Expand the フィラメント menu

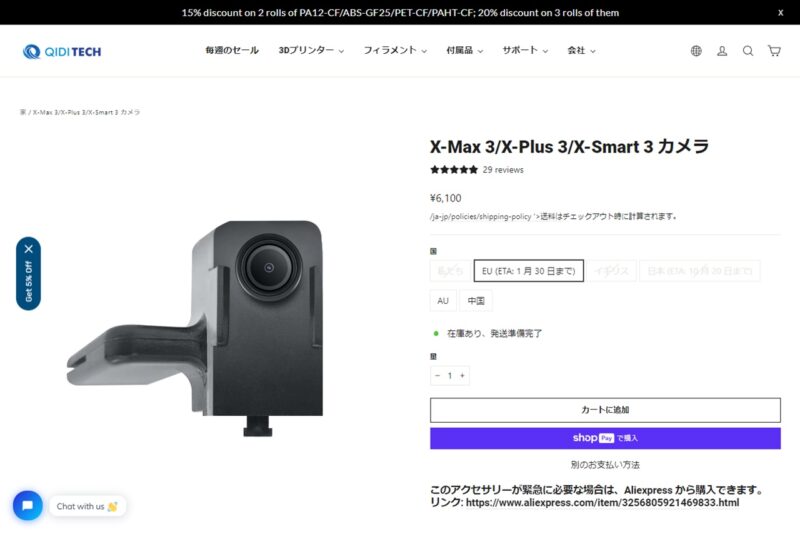[x=394, y=50]
